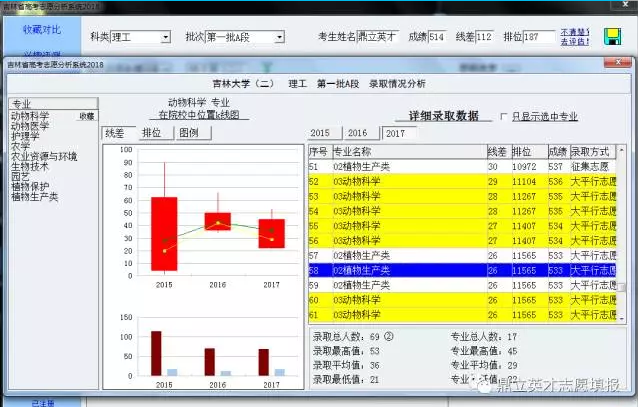The image size is (638, 407).
Task: Click the 线差 table column header
Action: pos(499,152)
